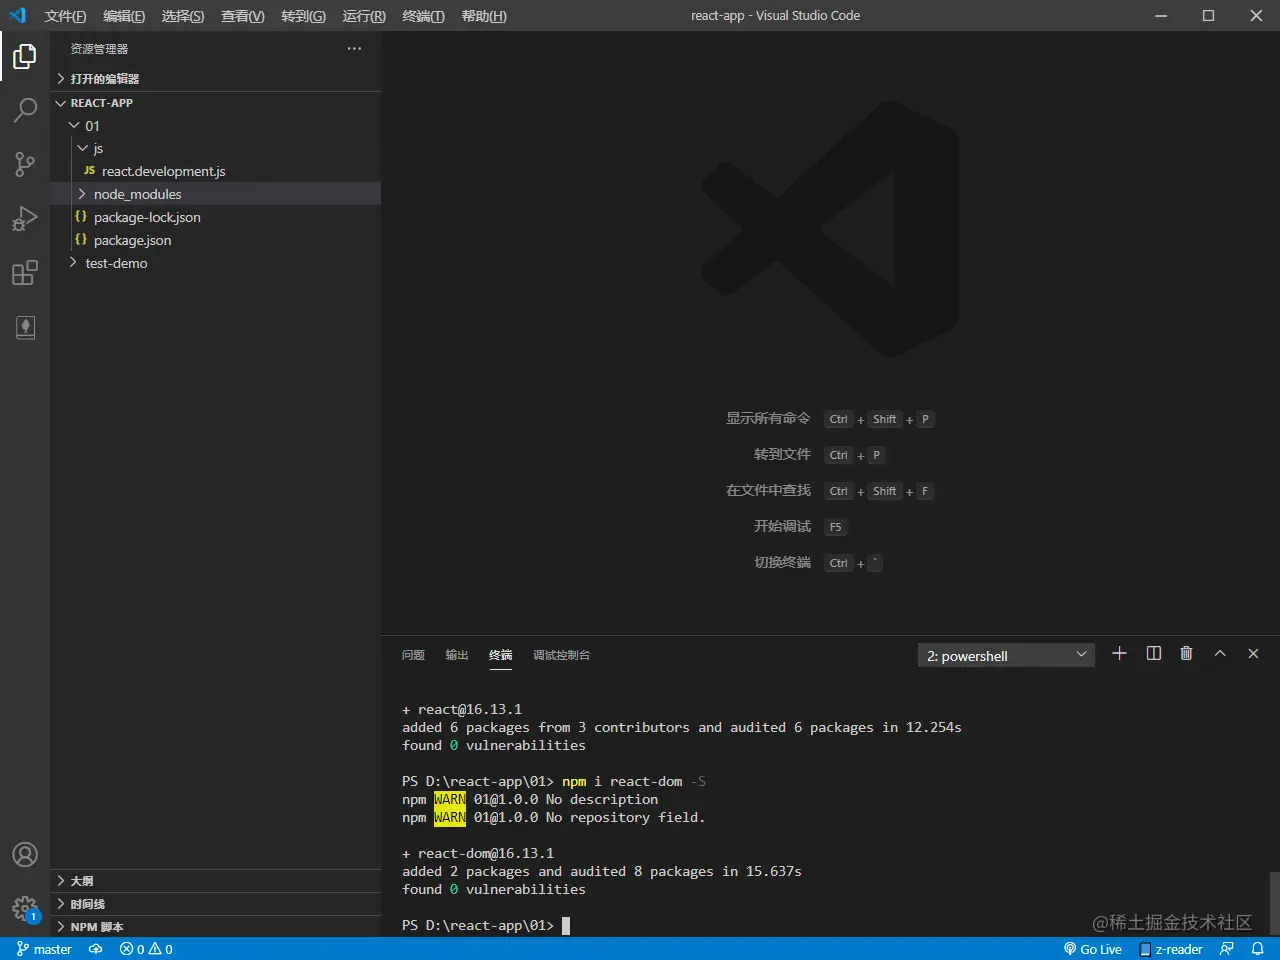Screen dimensions: 1280x960
Task: Expand the 打开的编辑器 section
Action: [215, 79]
